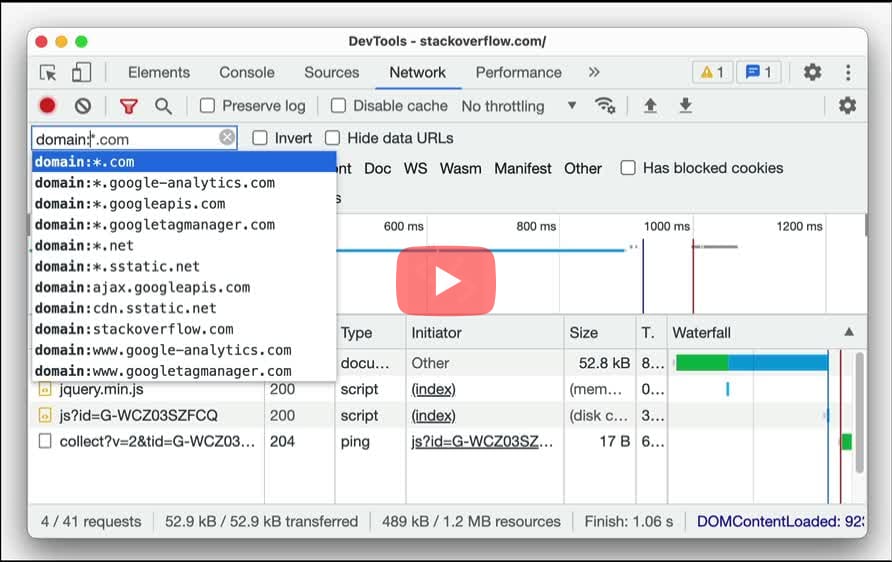Click the request list vertical scrollbar
892x562 pixels.
pyautogui.click(x=859, y=412)
